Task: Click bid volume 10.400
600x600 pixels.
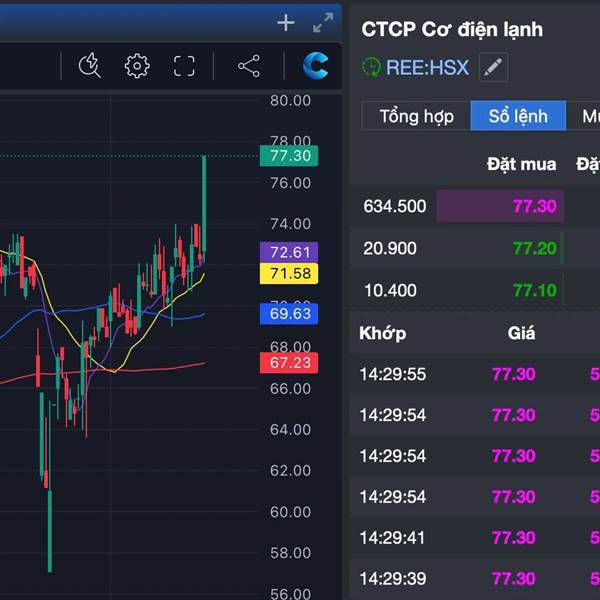Action: pyautogui.click(x=390, y=290)
